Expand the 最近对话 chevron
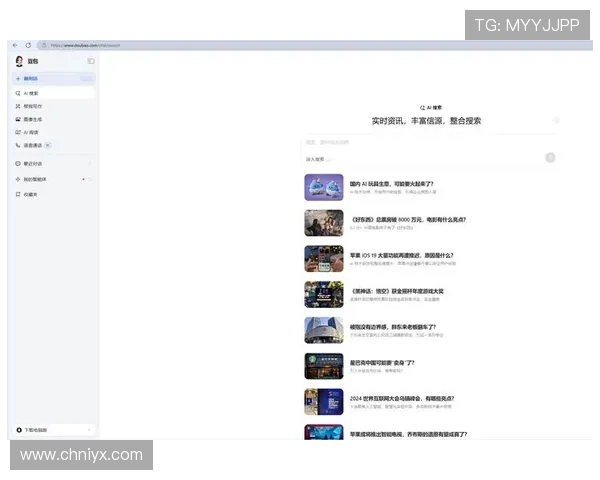This screenshot has height=480, width=600. coord(90,163)
